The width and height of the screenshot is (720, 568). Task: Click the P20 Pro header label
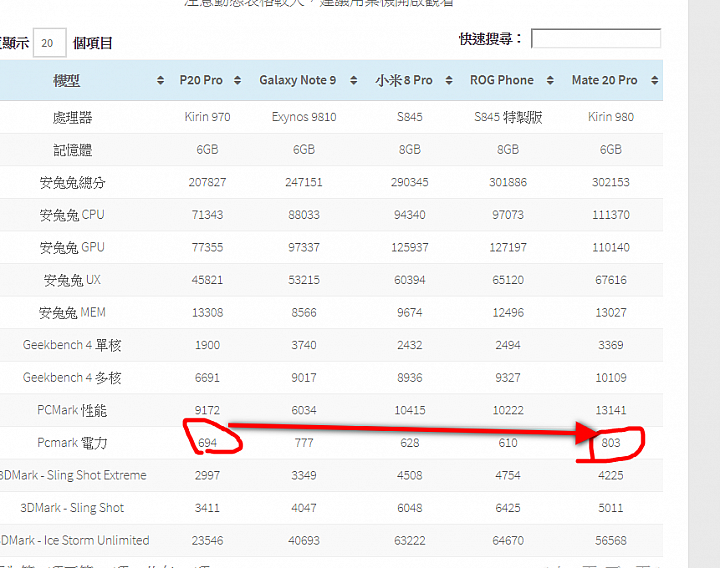coord(201,80)
